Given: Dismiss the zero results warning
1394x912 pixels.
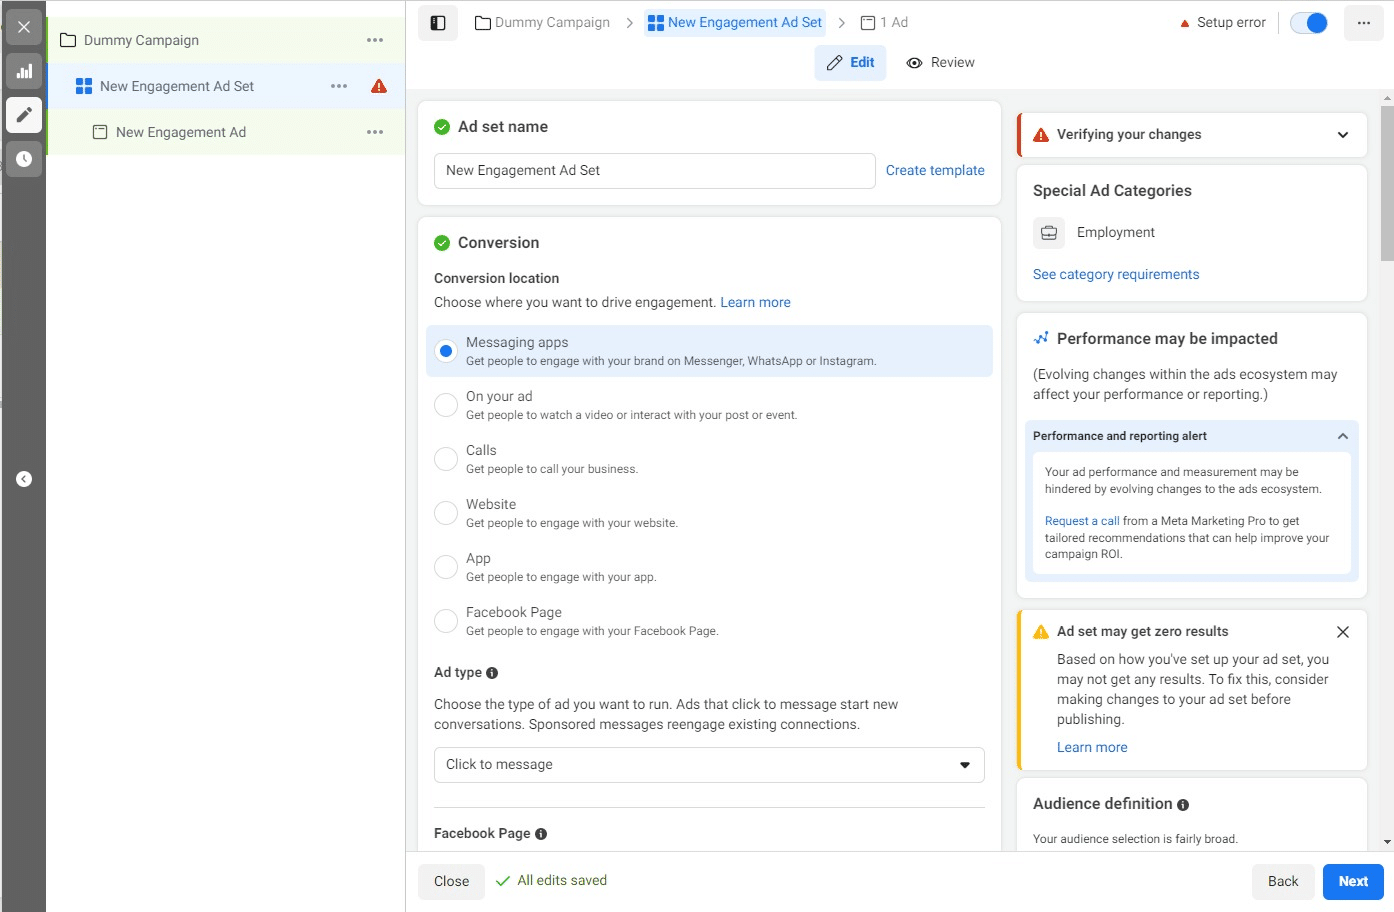Looking at the screenshot, I should 1343,632.
